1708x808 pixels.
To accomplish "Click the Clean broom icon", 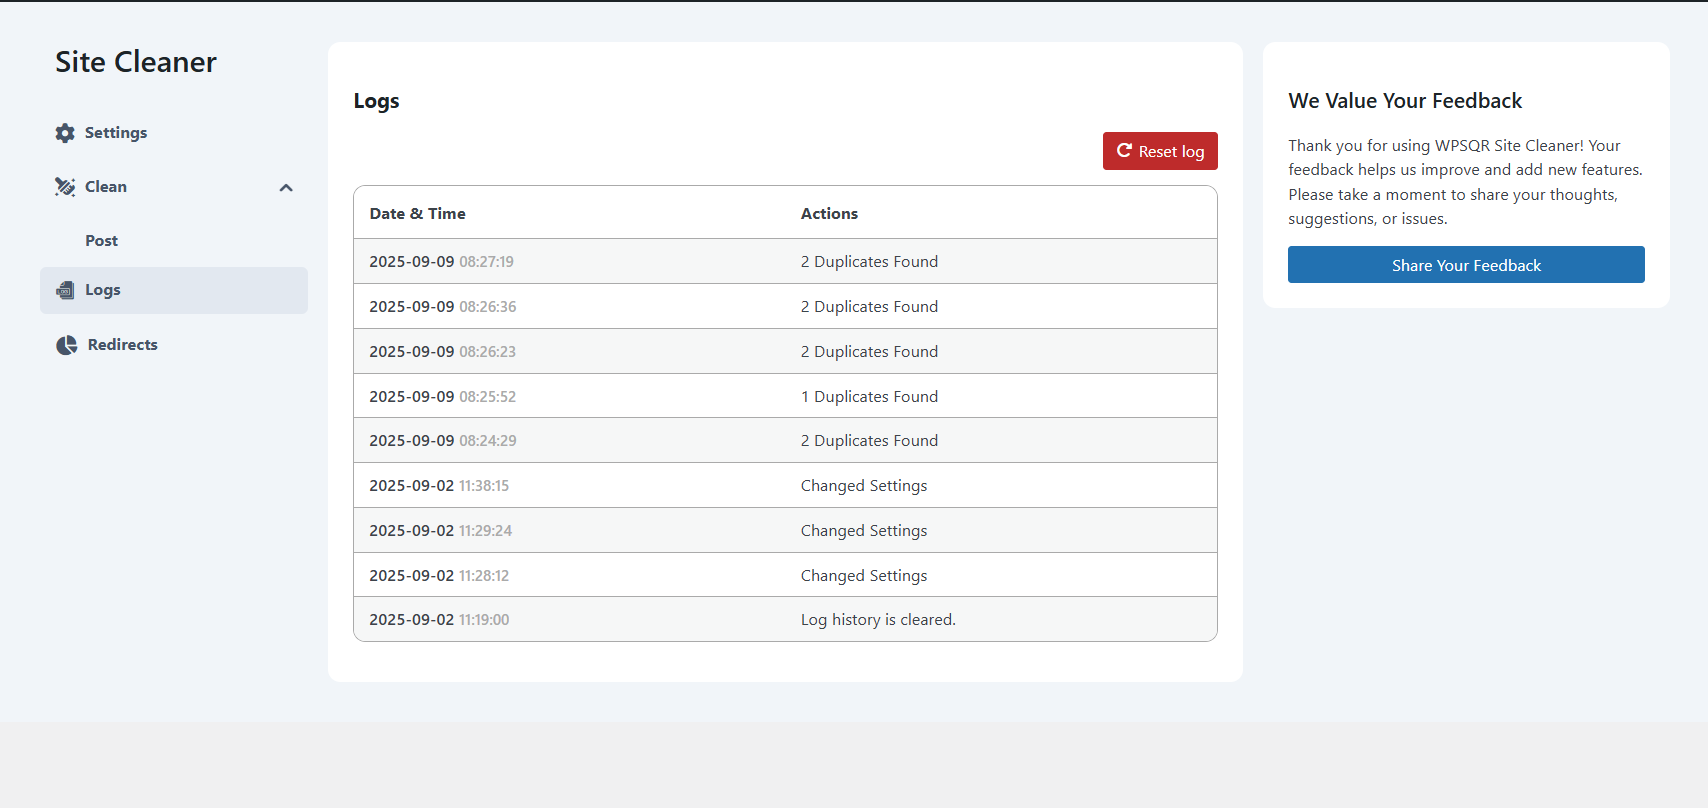I will (65, 187).
